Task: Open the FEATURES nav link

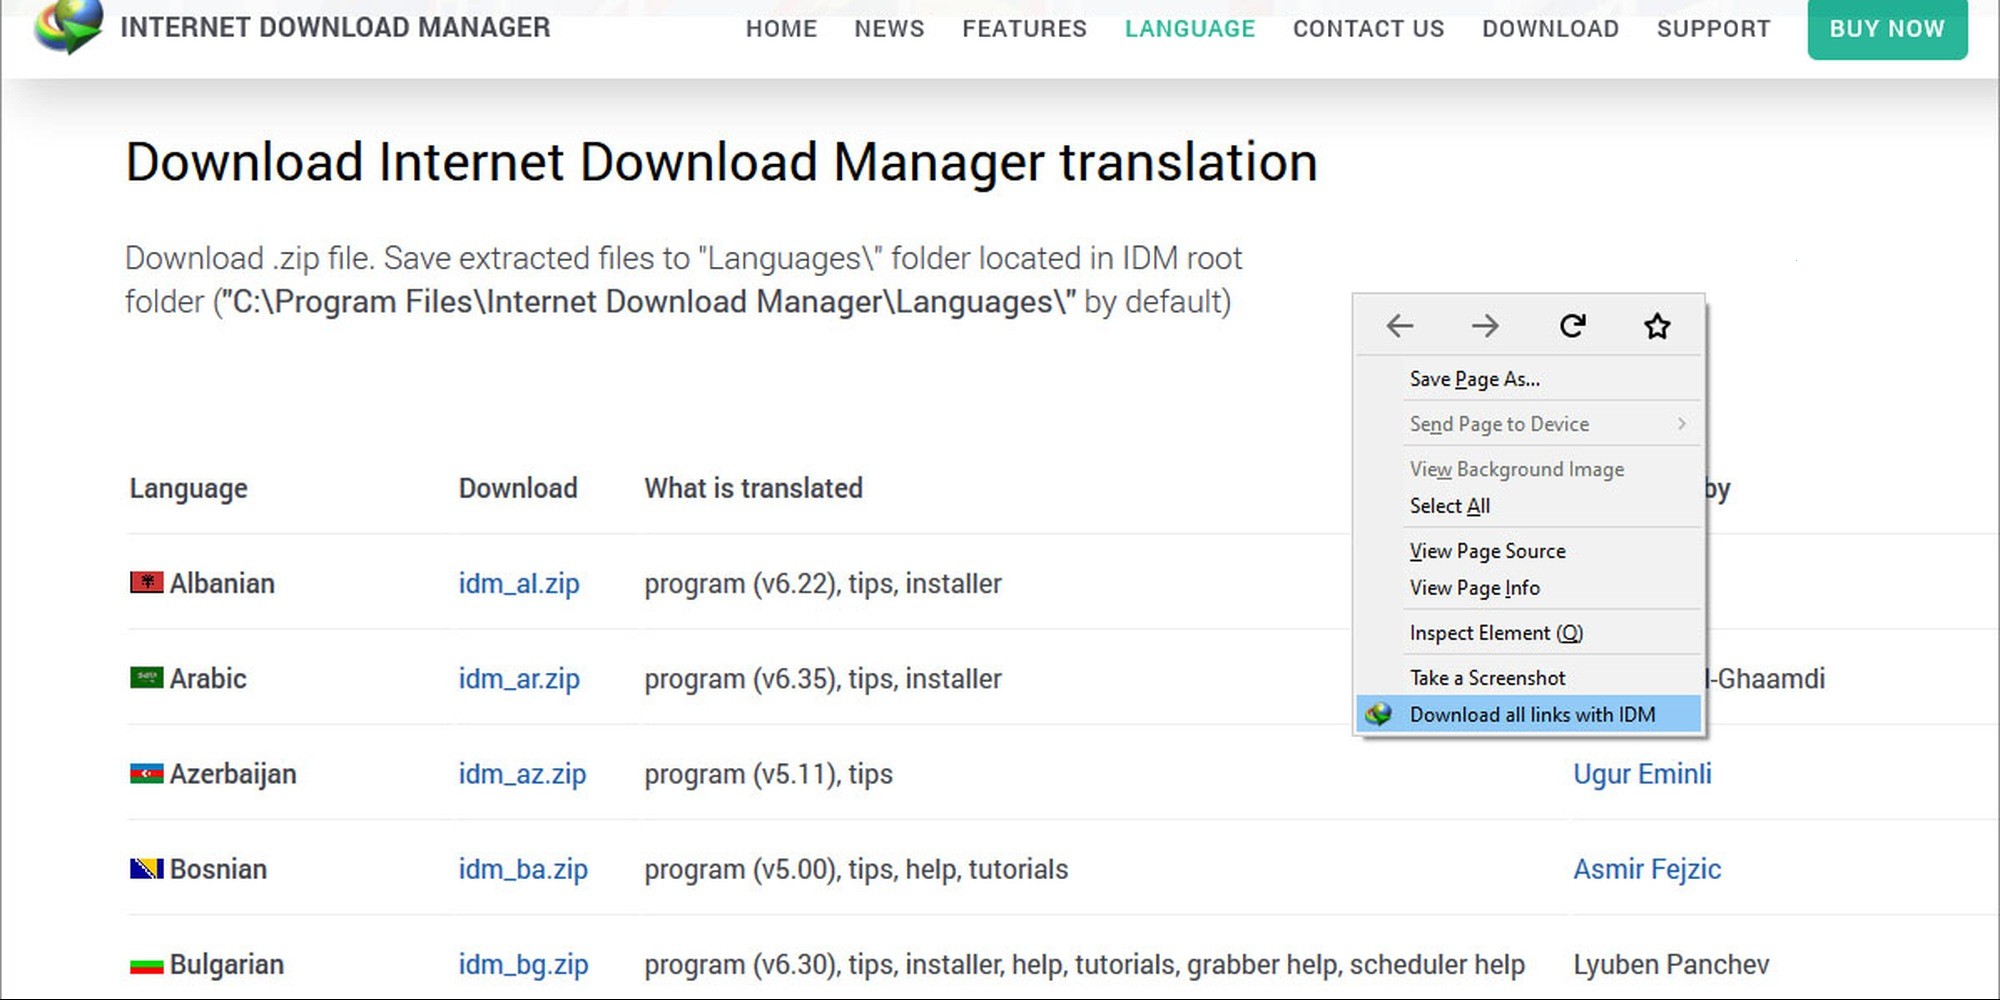Action: tap(1024, 29)
